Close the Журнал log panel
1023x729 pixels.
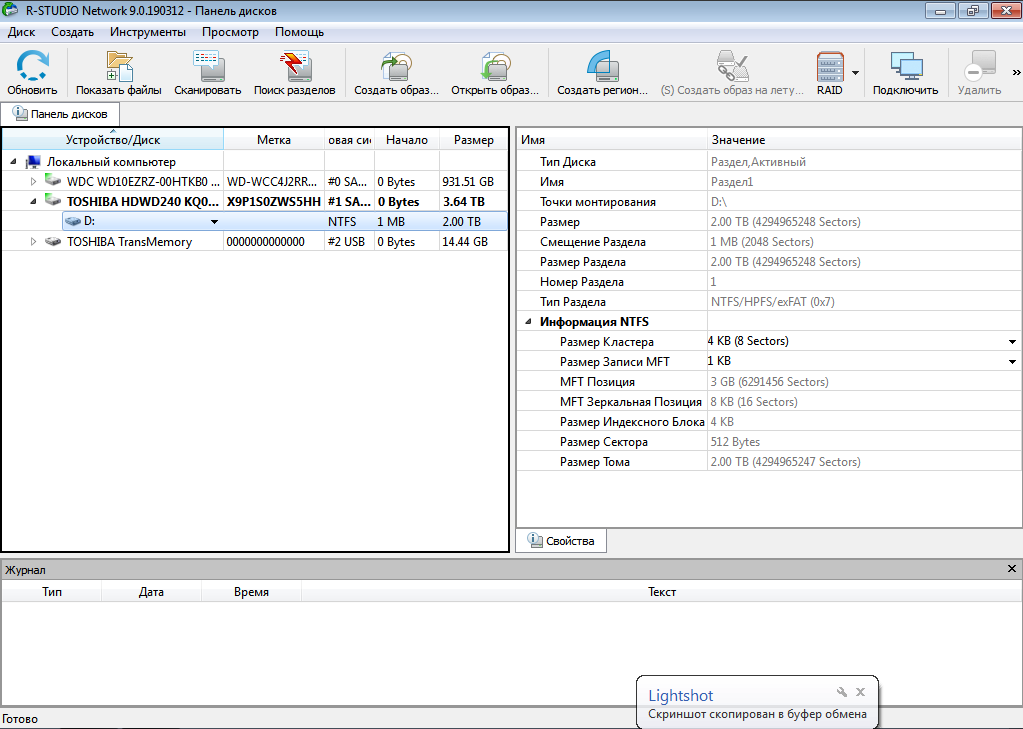click(1011, 569)
